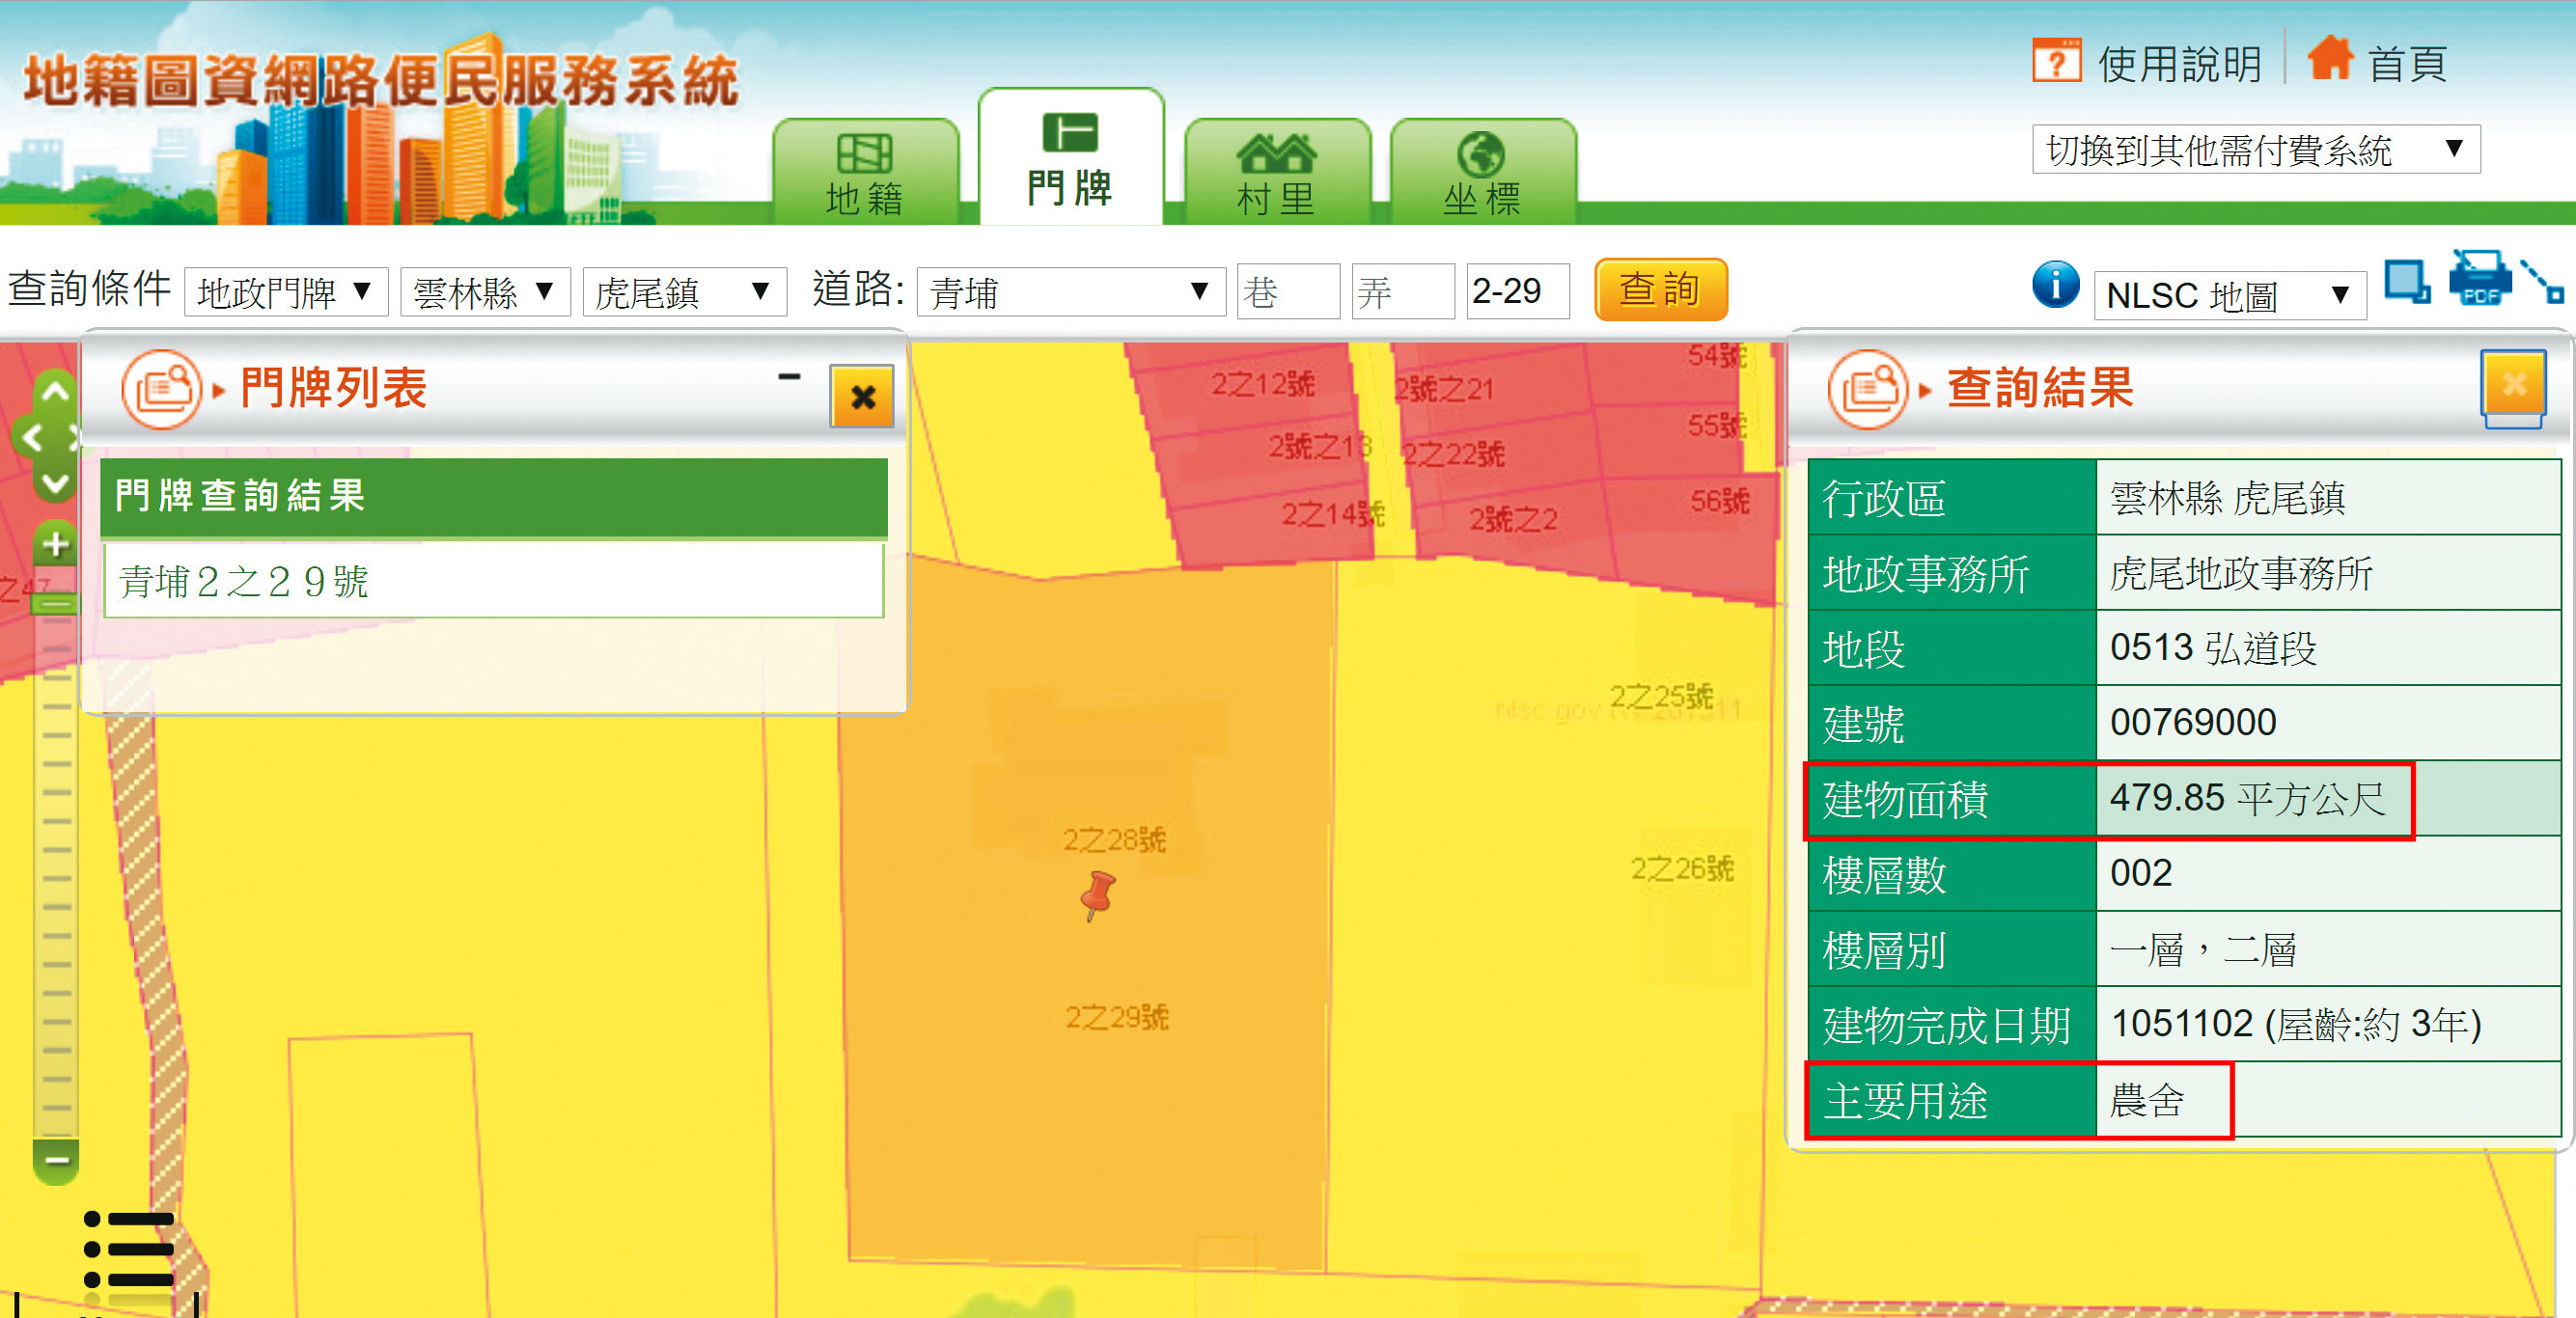Image resolution: width=2576 pixels, height=1318 pixels.
Task: Click the 門牌列表 panel header icon
Action: (160, 389)
